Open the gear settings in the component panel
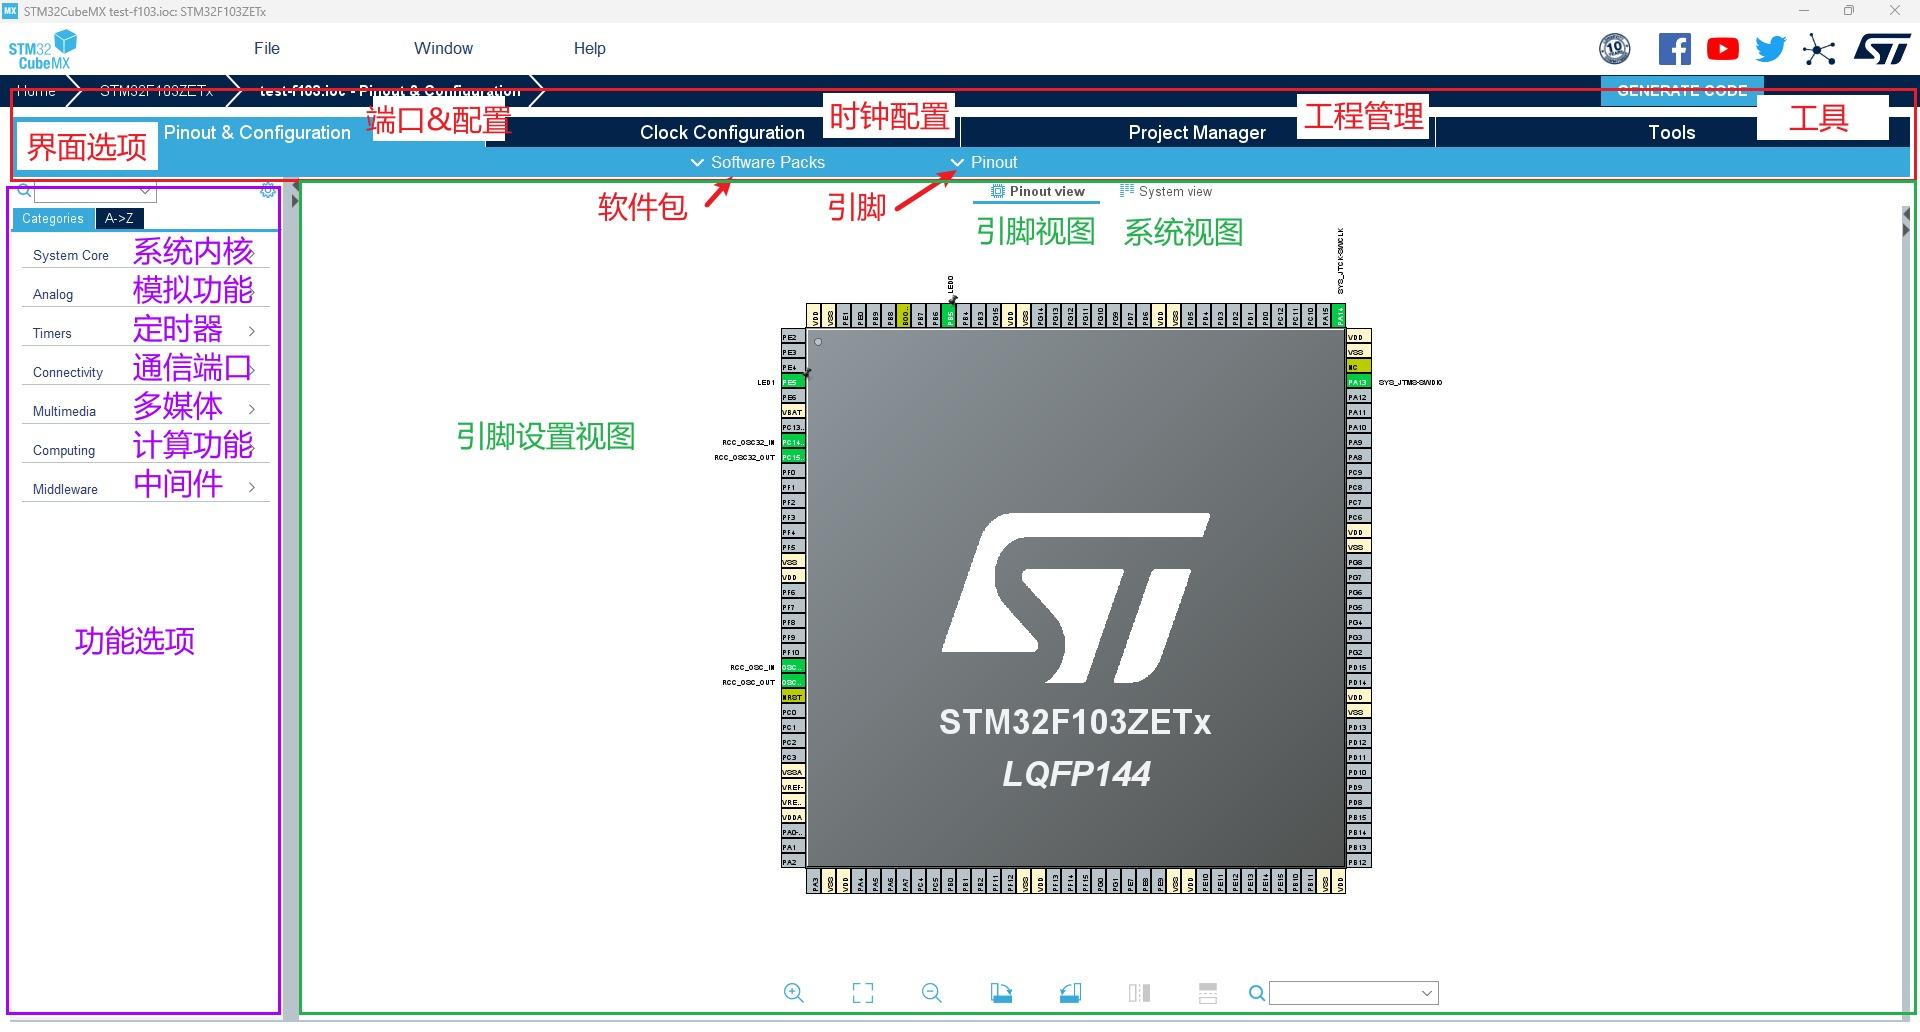The height and width of the screenshot is (1032, 1920). coord(267,190)
